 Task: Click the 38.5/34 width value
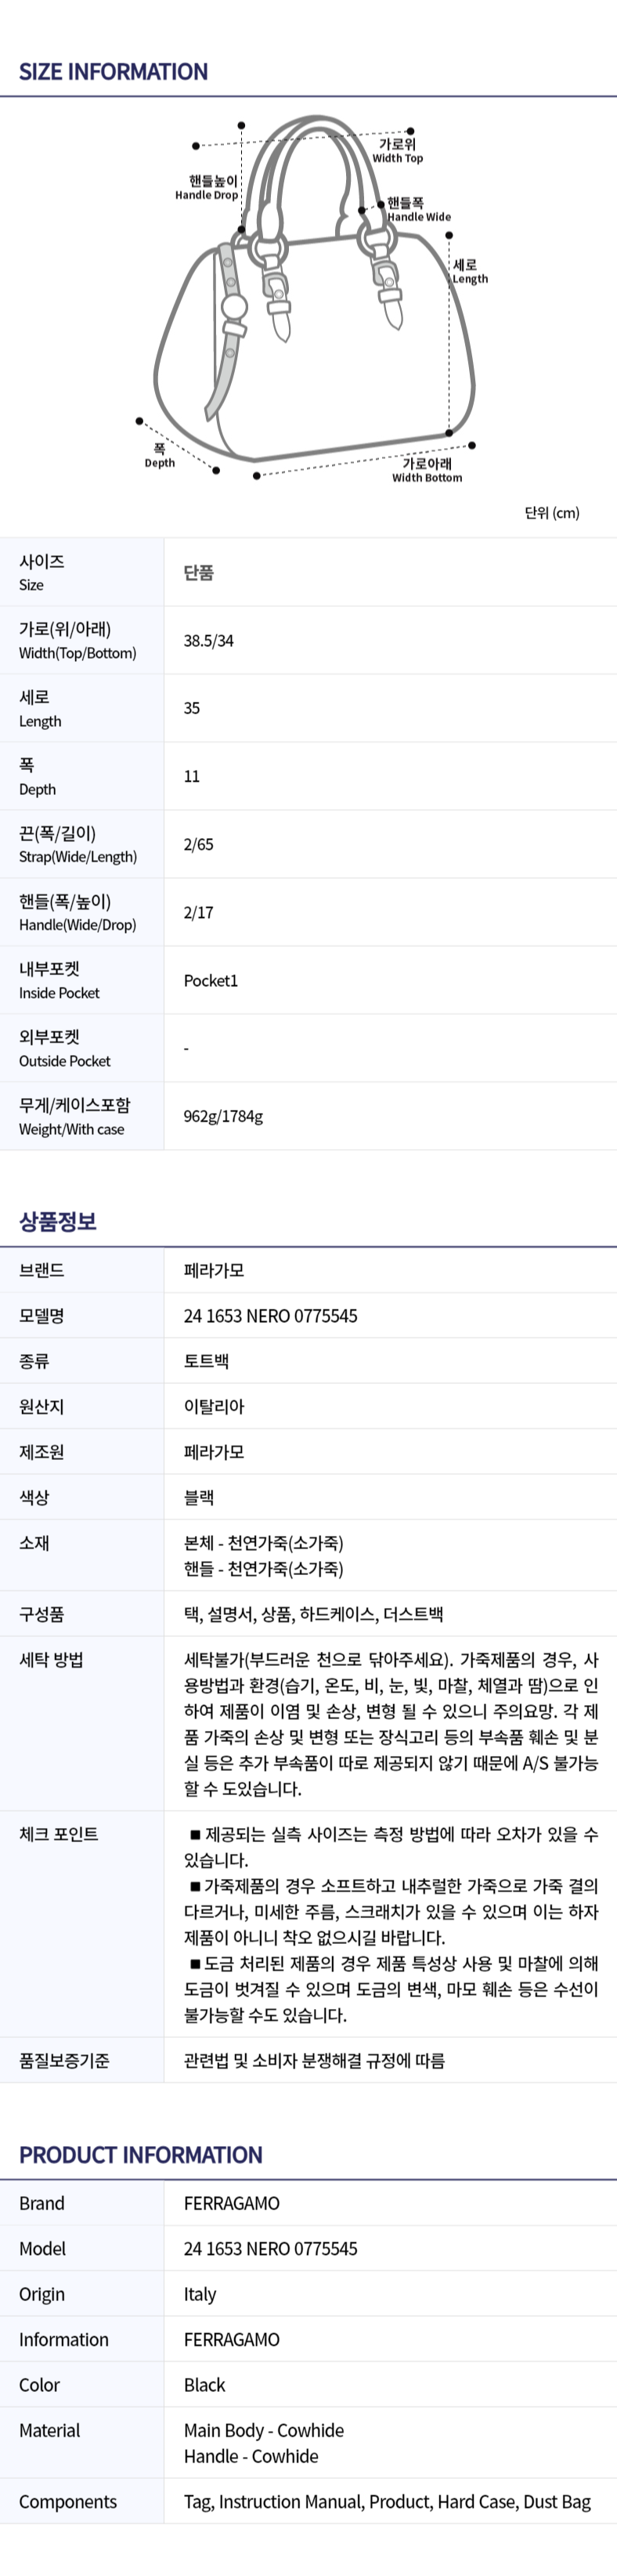pyautogui.click(x=208, y=641)
